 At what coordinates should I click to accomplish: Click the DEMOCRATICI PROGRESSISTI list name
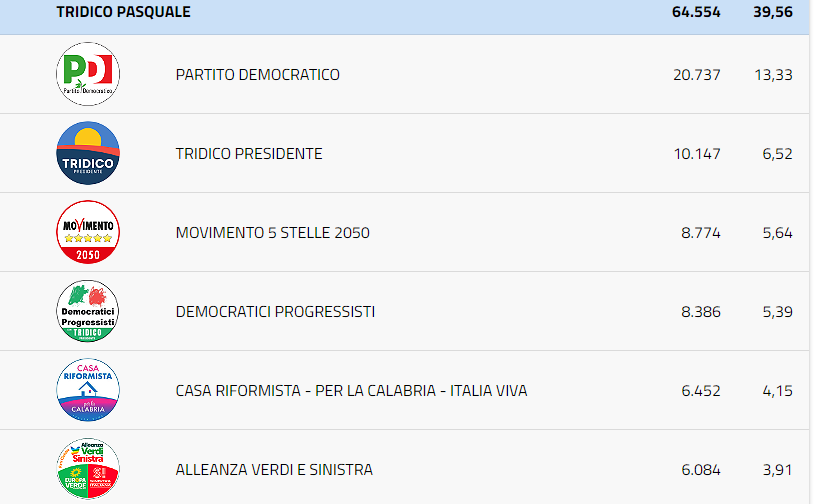point(275,312)
